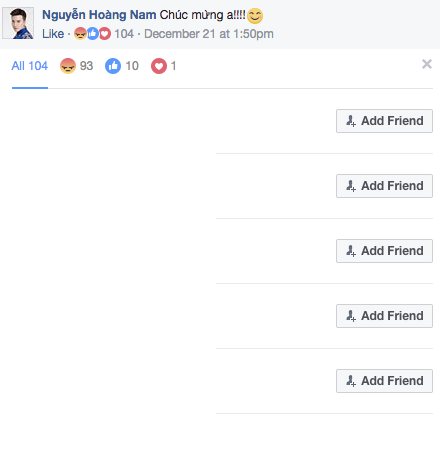Click the 104 reactions count on comment
The height and width of the screenshot is (472, 440).
(124, 34)
